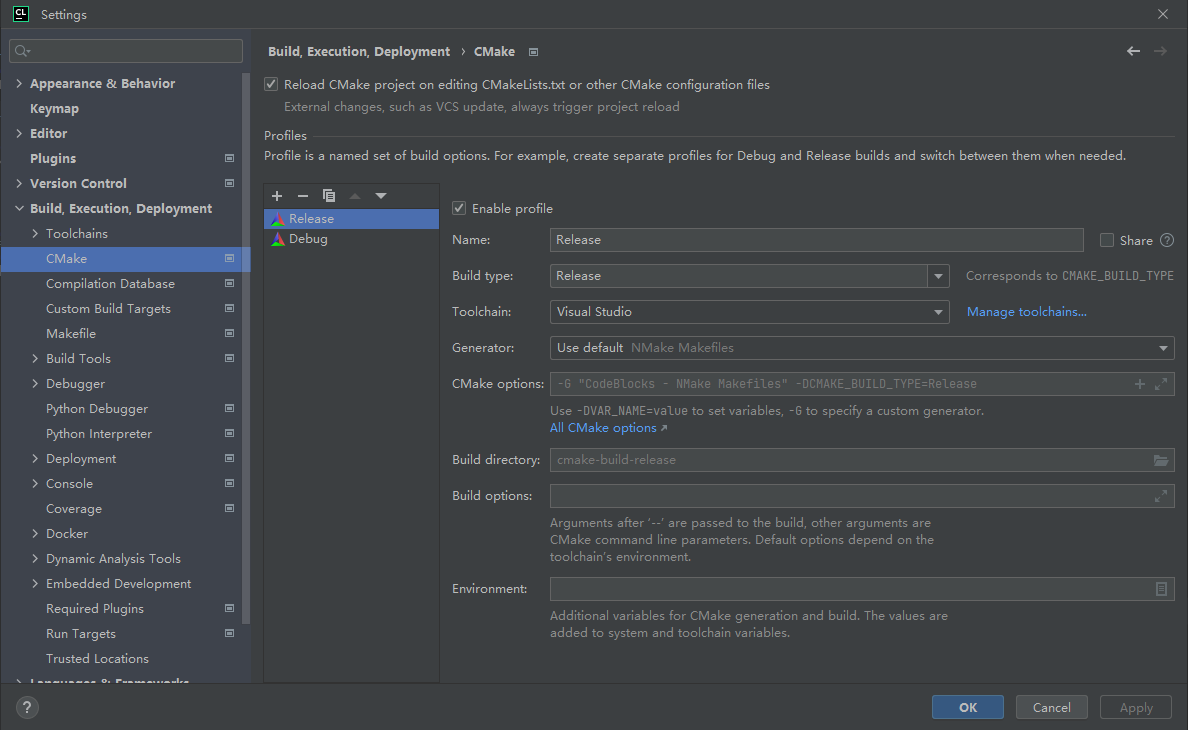Expand the Toolchains tree node
The height and width of the screenshot is (730, 1188).
35,233
